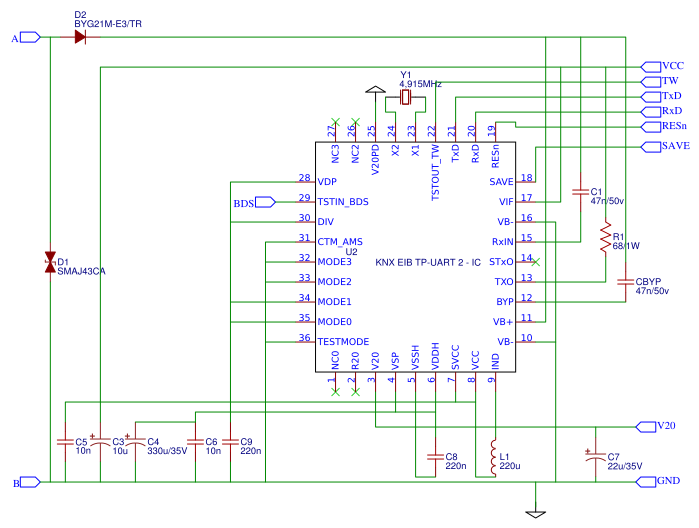
Task: Click the TSTIN_BDS pin label
Action: coord(343,202)
